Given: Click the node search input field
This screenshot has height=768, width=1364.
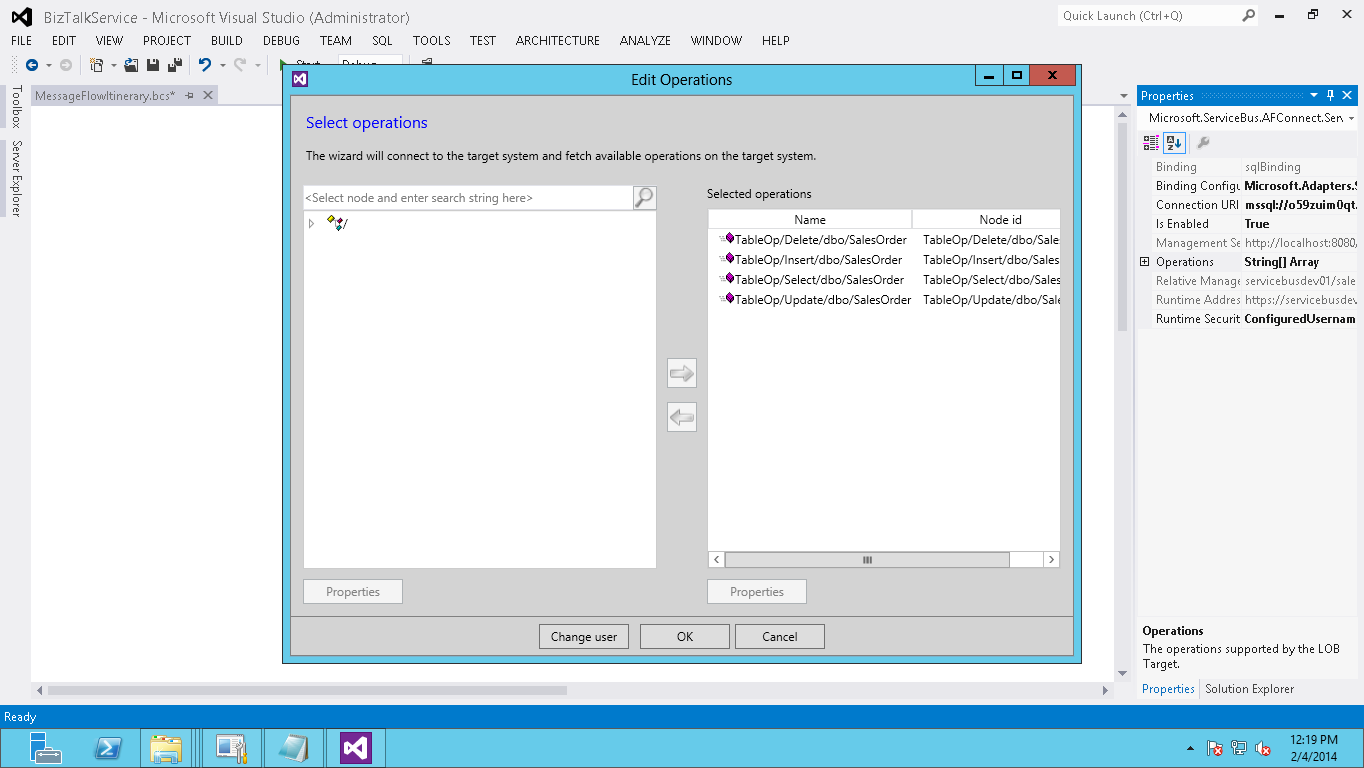Looking at the screenshot, I should pos(468,198).
